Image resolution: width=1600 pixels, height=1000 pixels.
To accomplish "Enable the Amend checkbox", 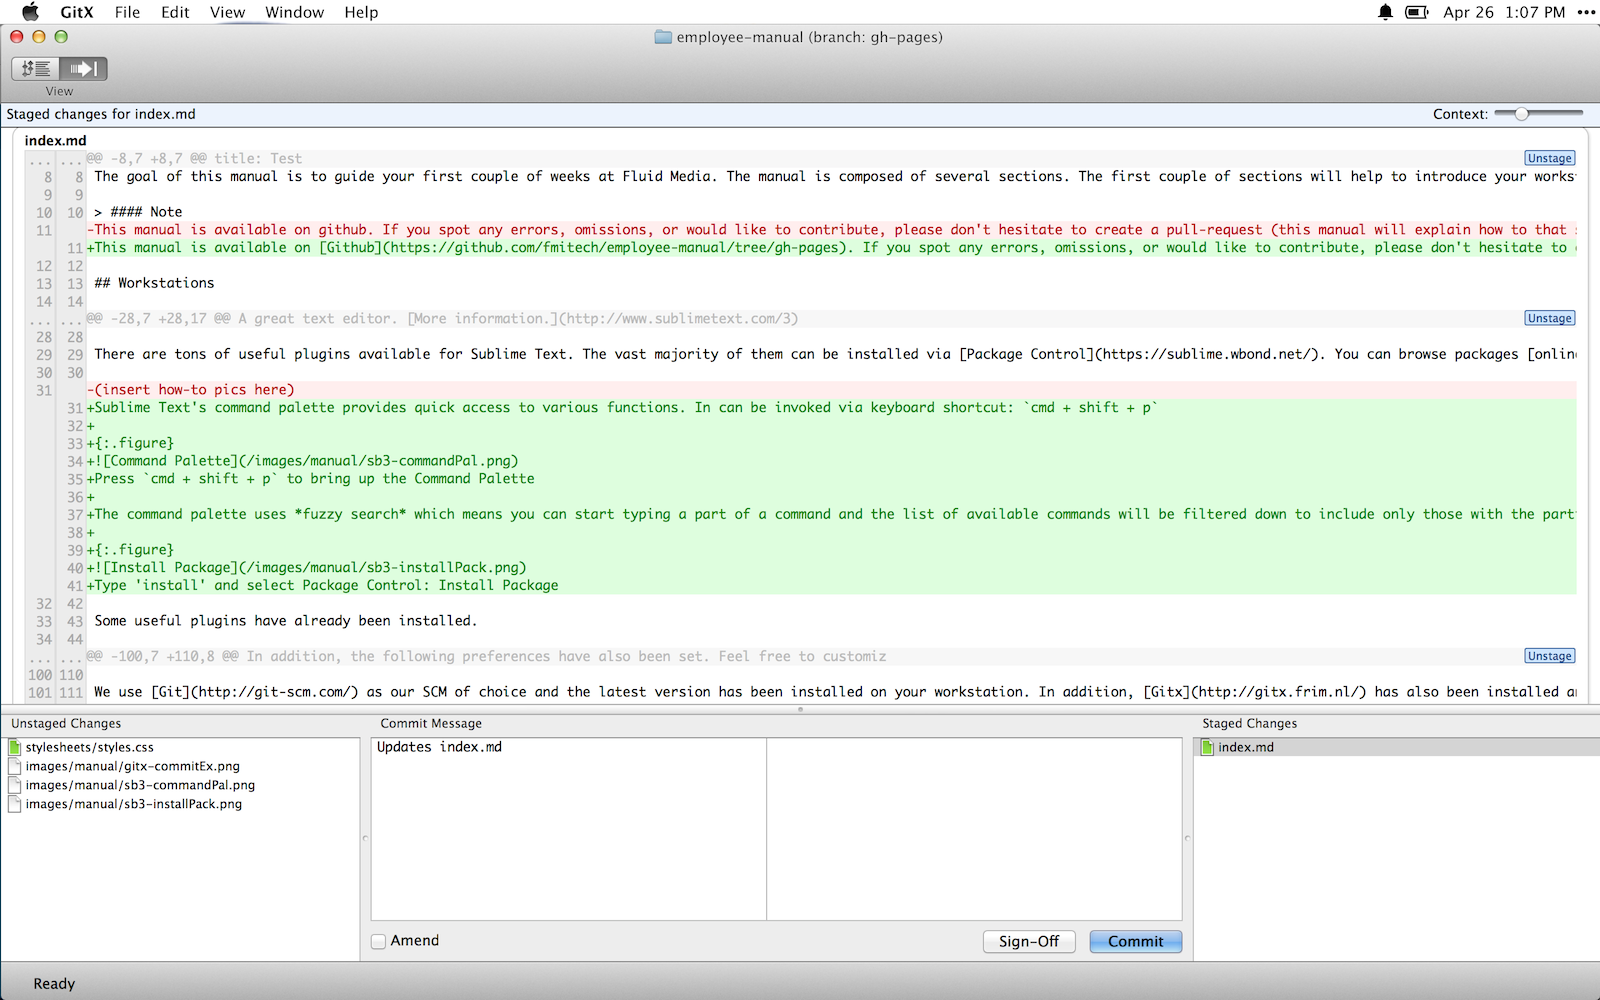I will pyautogui.click(x=379, y=941).
